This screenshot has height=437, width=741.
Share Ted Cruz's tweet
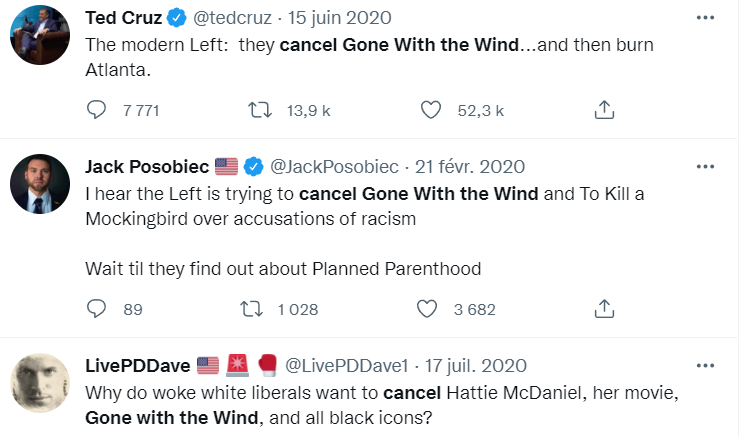coord(604,110)
